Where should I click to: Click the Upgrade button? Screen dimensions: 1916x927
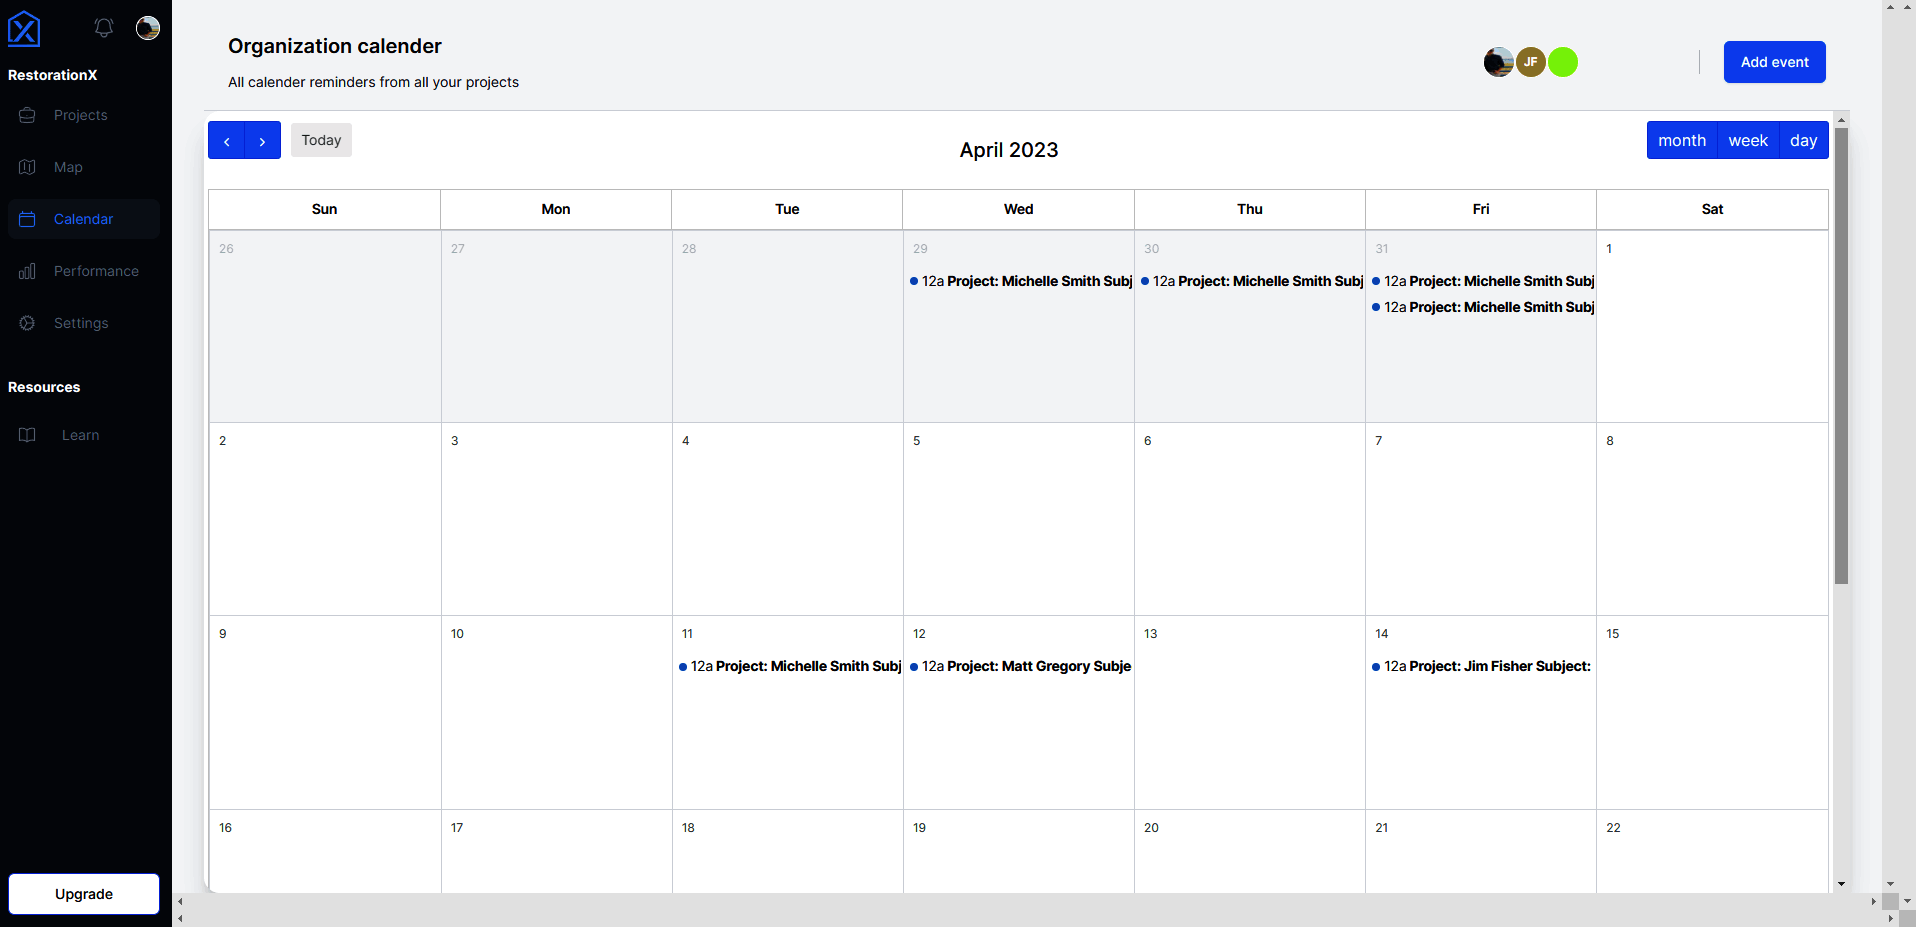pyautogui.click(x=83, y=893)
